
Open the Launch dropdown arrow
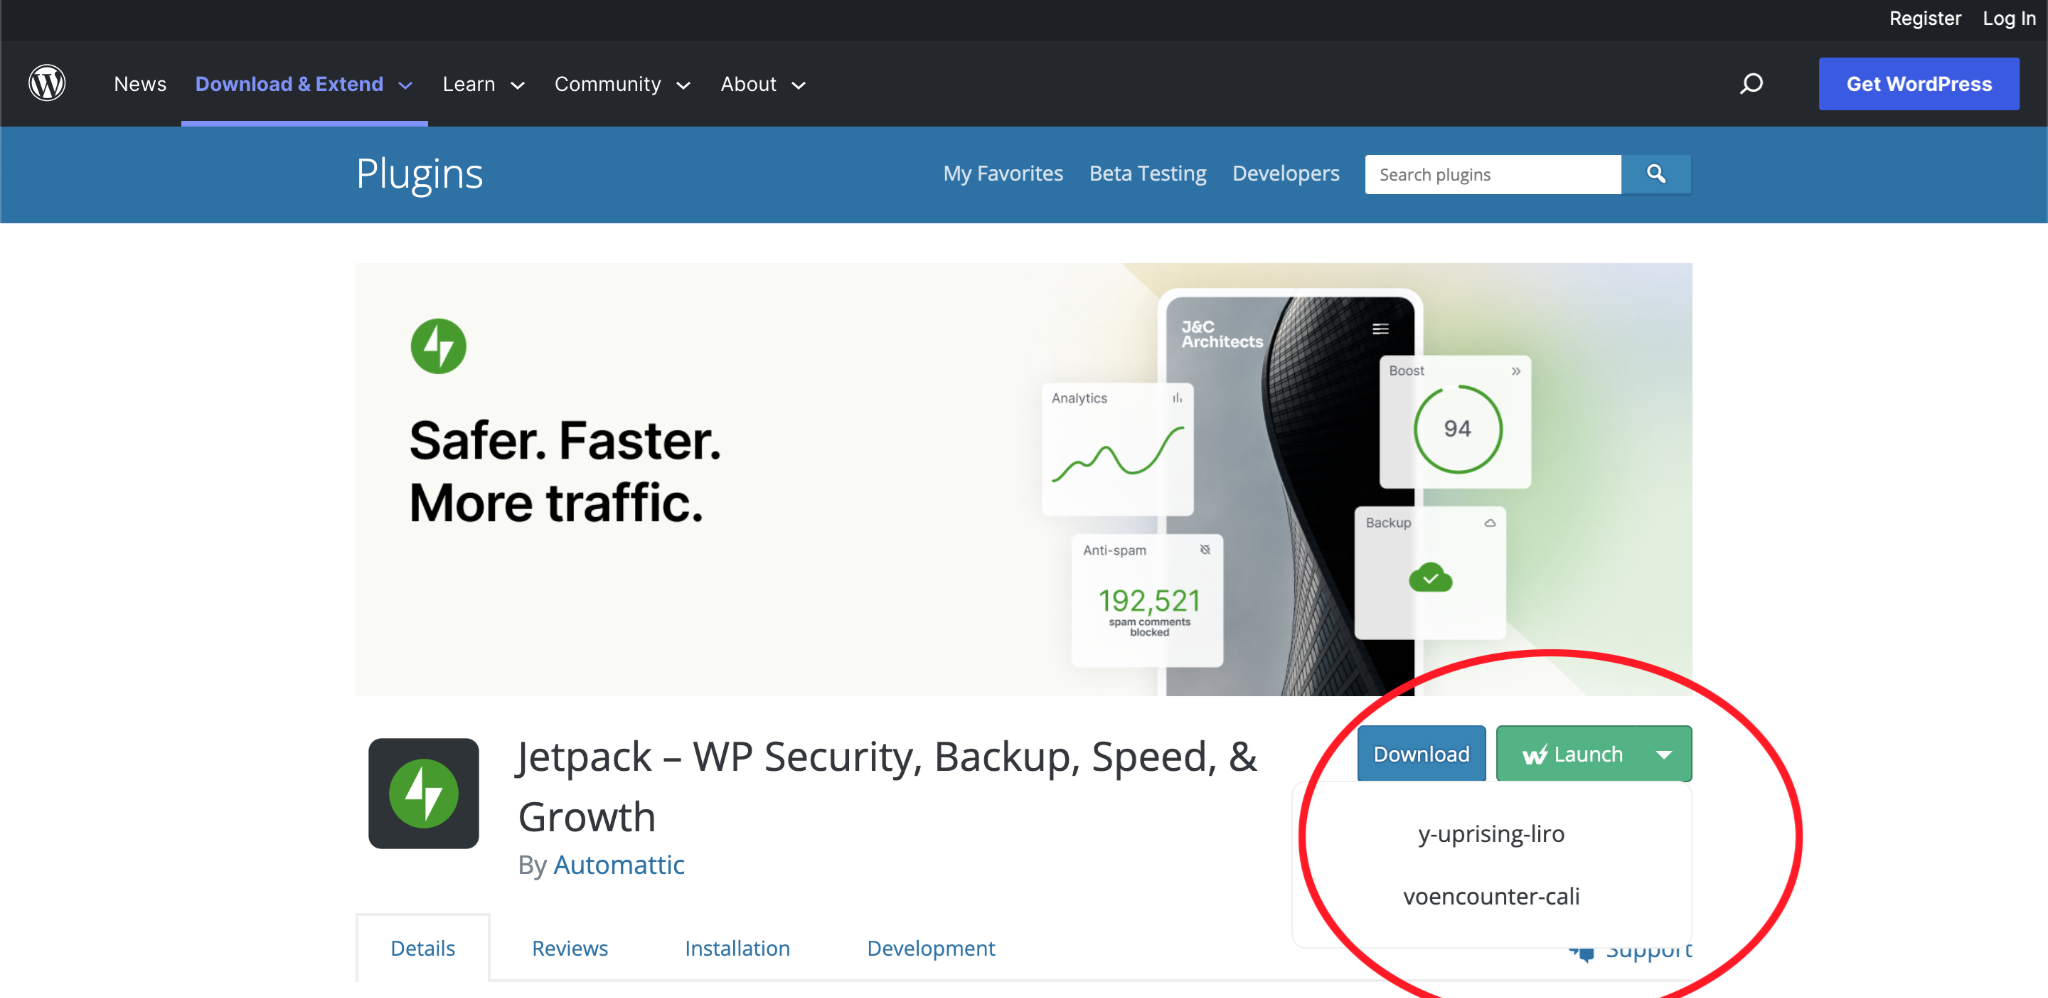click(x=1664, y=755)
